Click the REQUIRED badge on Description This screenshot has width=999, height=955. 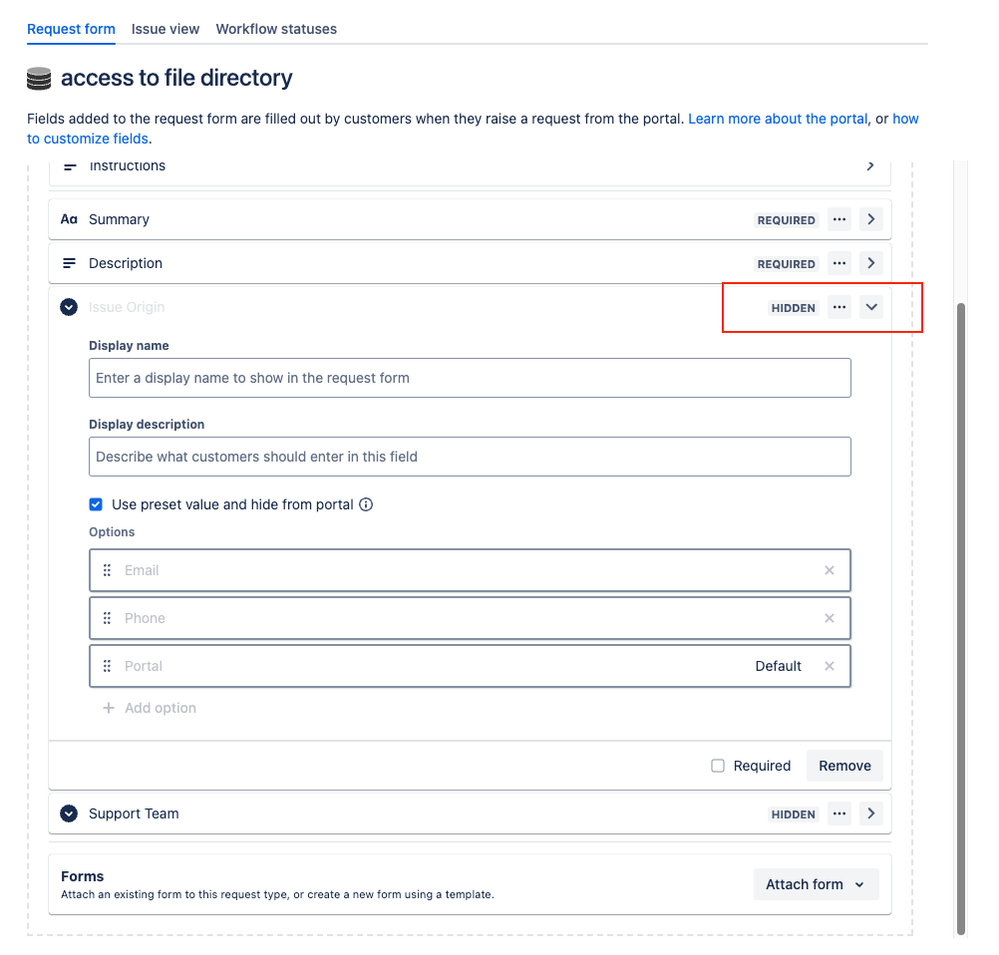(x=786, y=264)
